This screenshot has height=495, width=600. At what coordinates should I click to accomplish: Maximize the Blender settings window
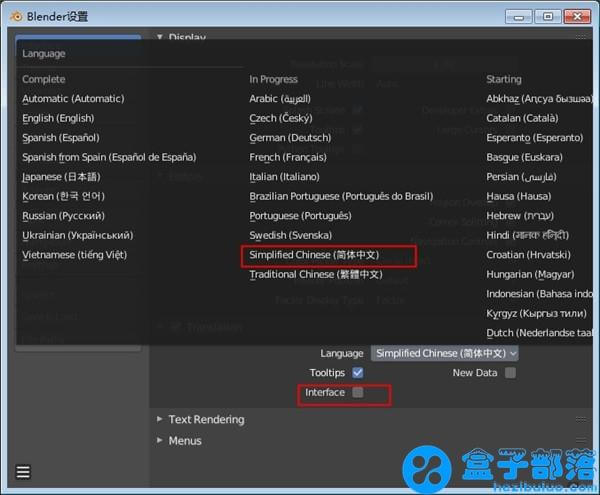[x=548, y=17]
